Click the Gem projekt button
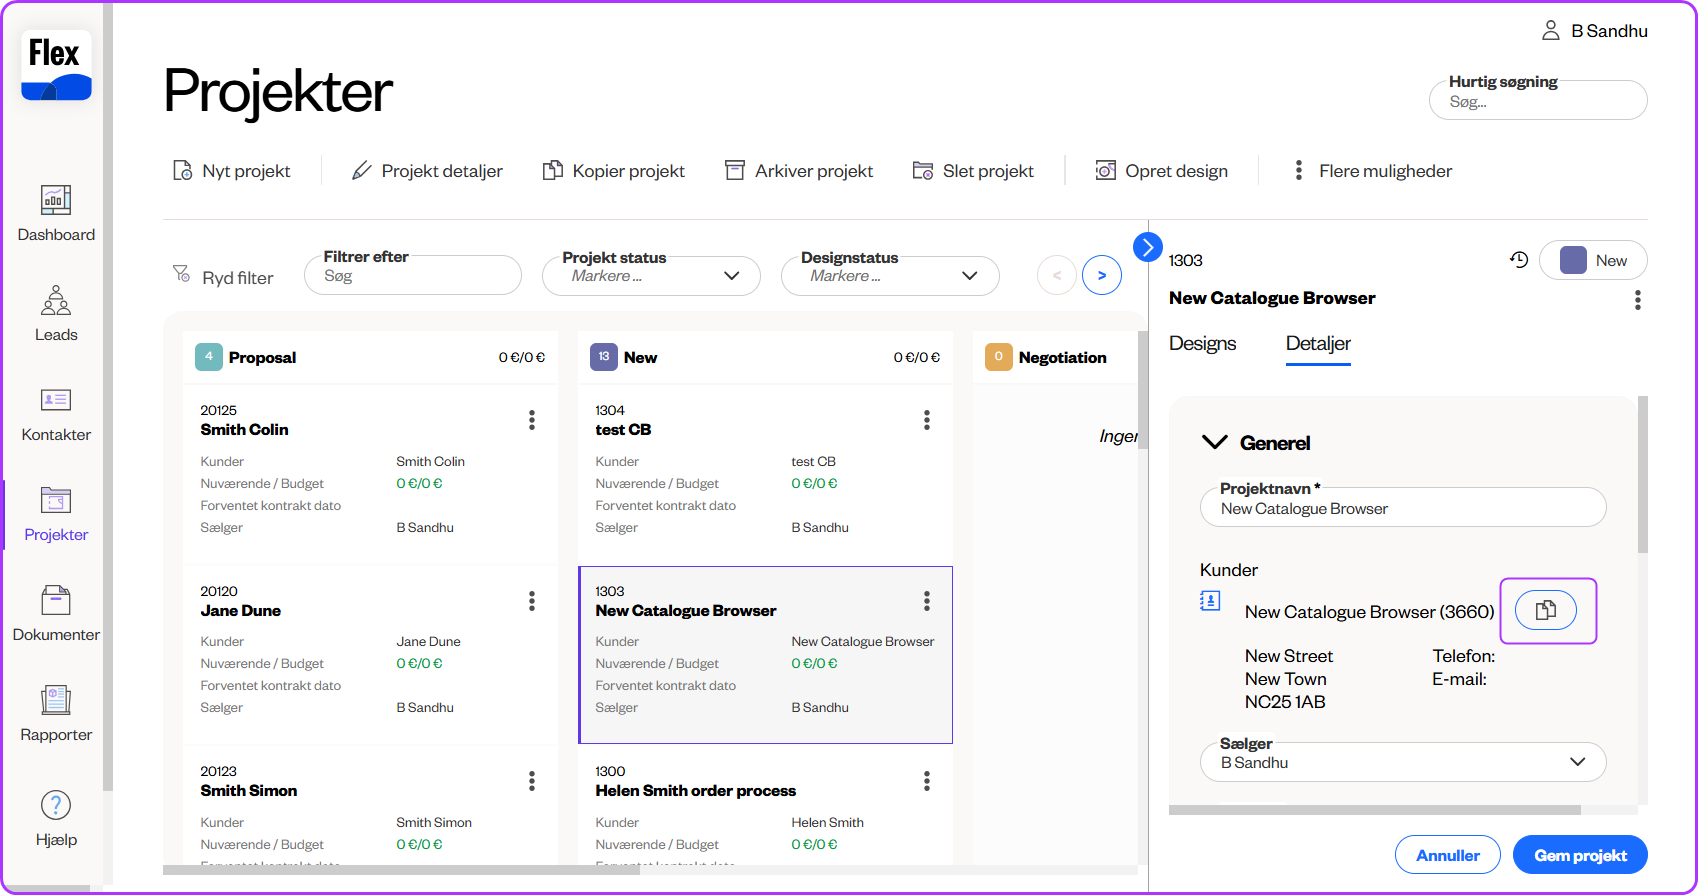The image size is (1698, 895). point(1579,855)
